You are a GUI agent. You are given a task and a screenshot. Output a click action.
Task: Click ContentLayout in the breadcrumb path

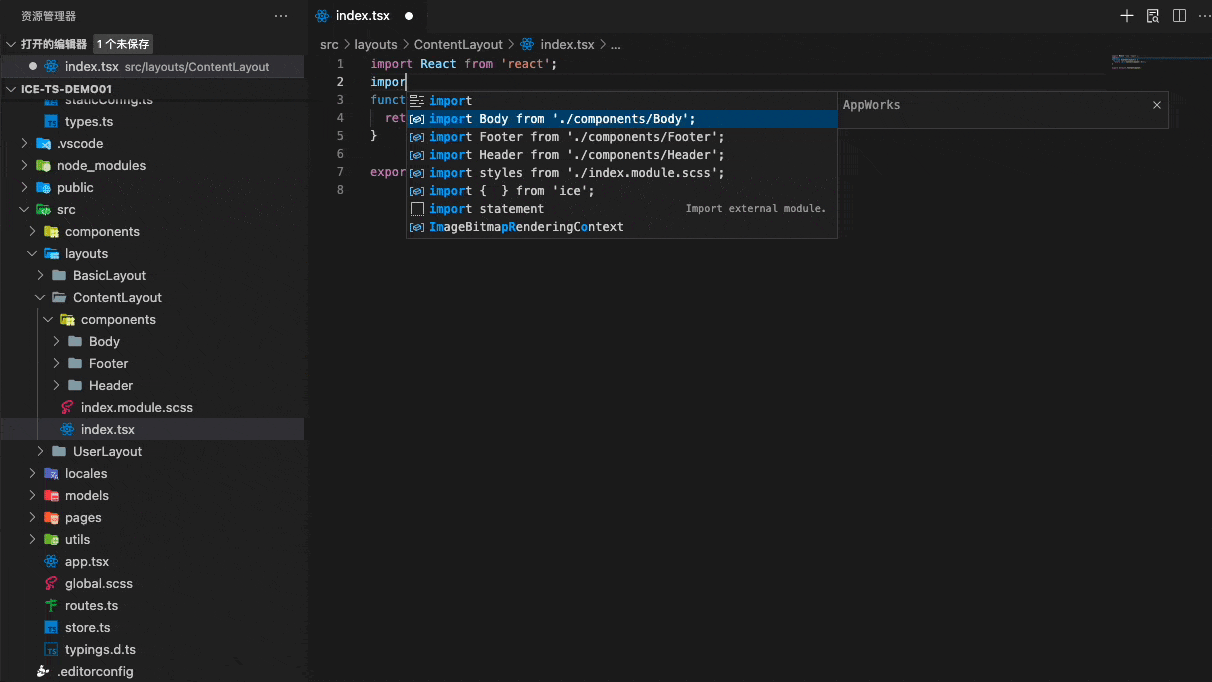tap(458, 45)
